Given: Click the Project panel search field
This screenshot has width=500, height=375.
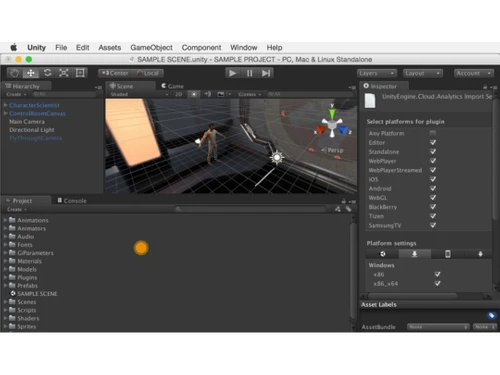Looking at the screenshot, I should [251, 209].
